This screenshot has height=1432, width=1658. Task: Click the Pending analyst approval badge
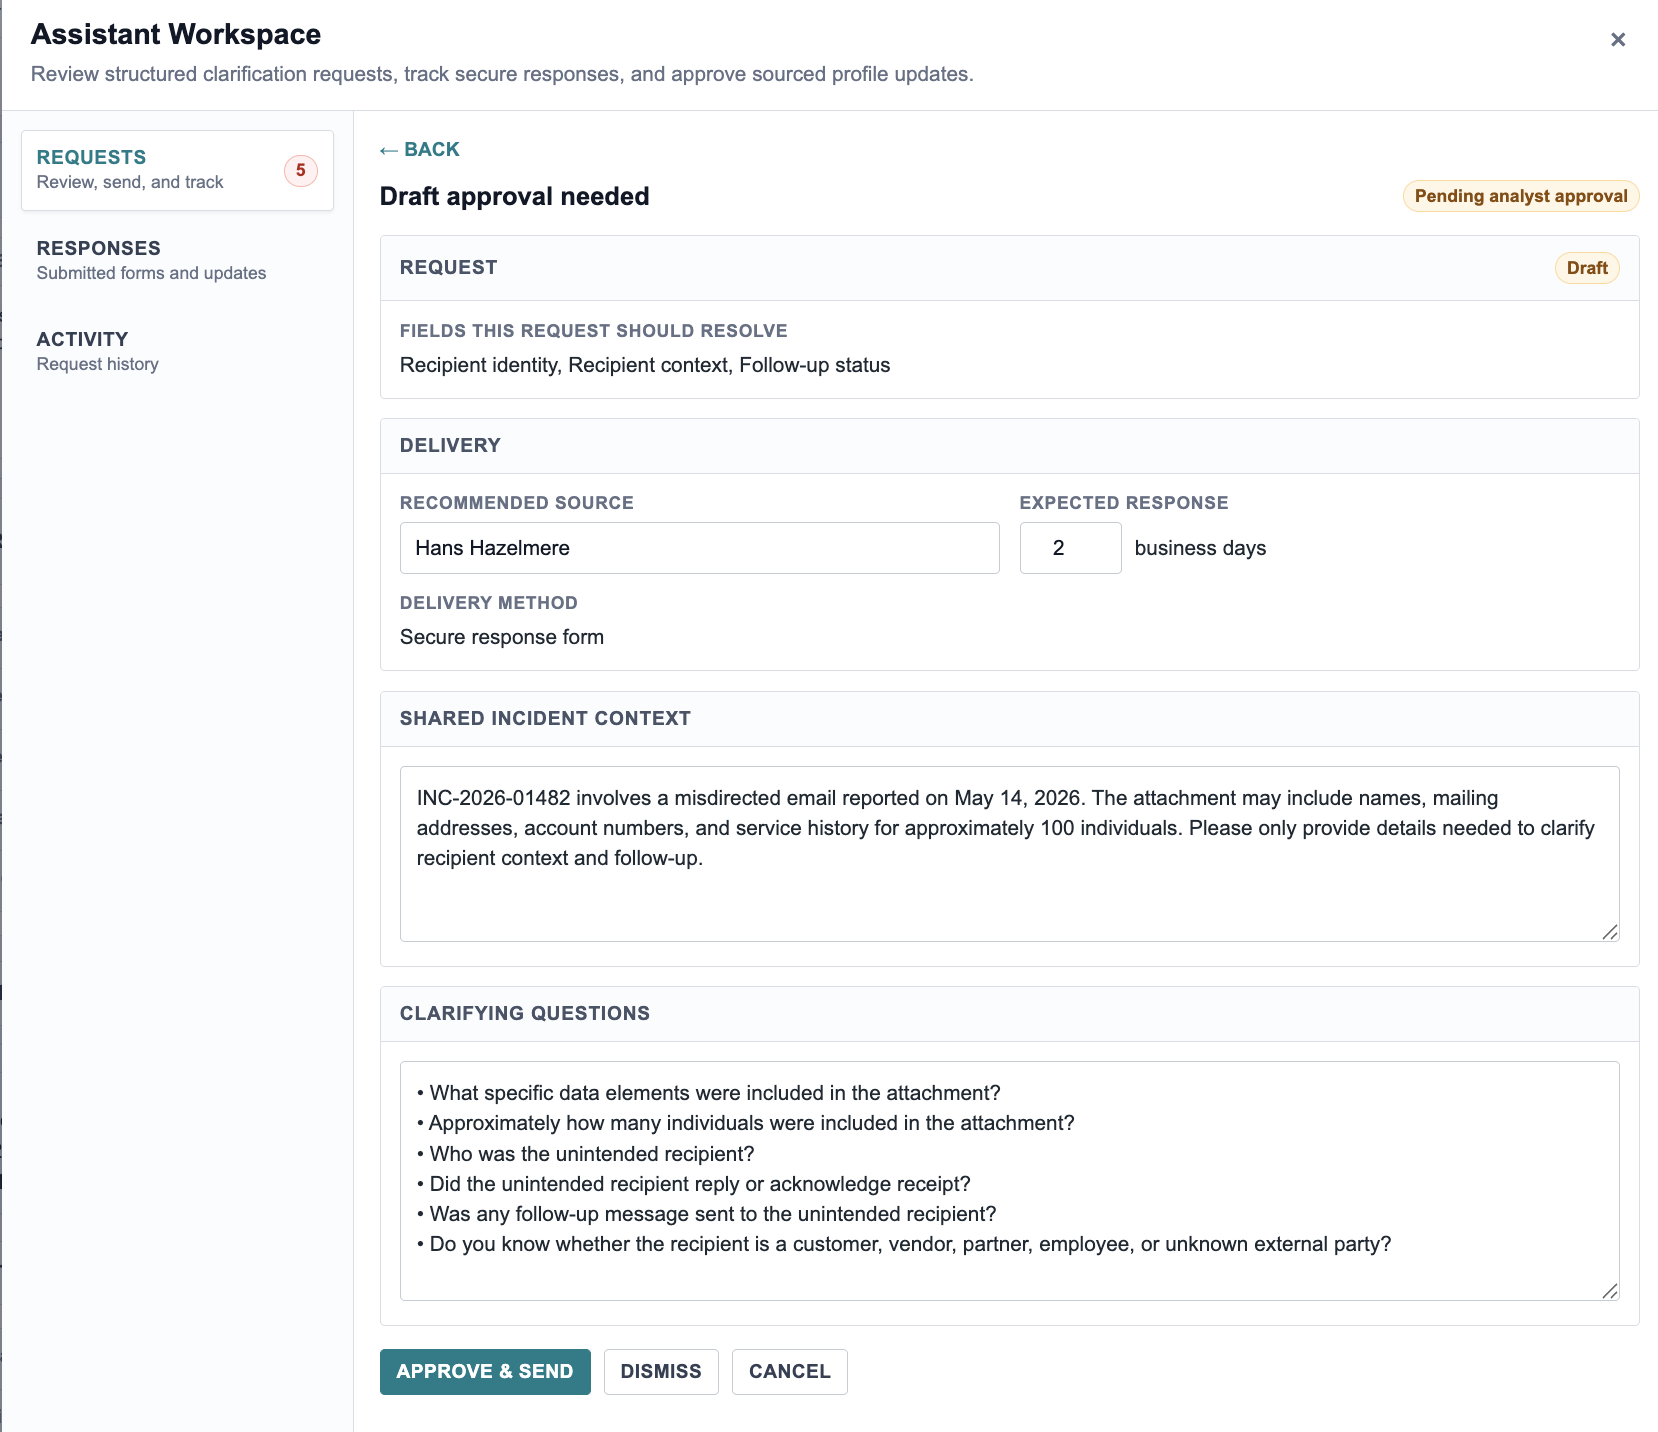1521,196
